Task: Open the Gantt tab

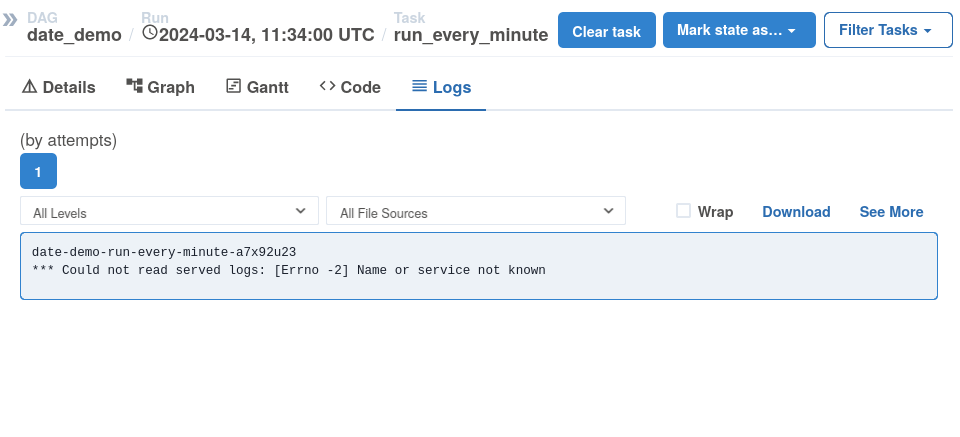Action: coord(257,87)
